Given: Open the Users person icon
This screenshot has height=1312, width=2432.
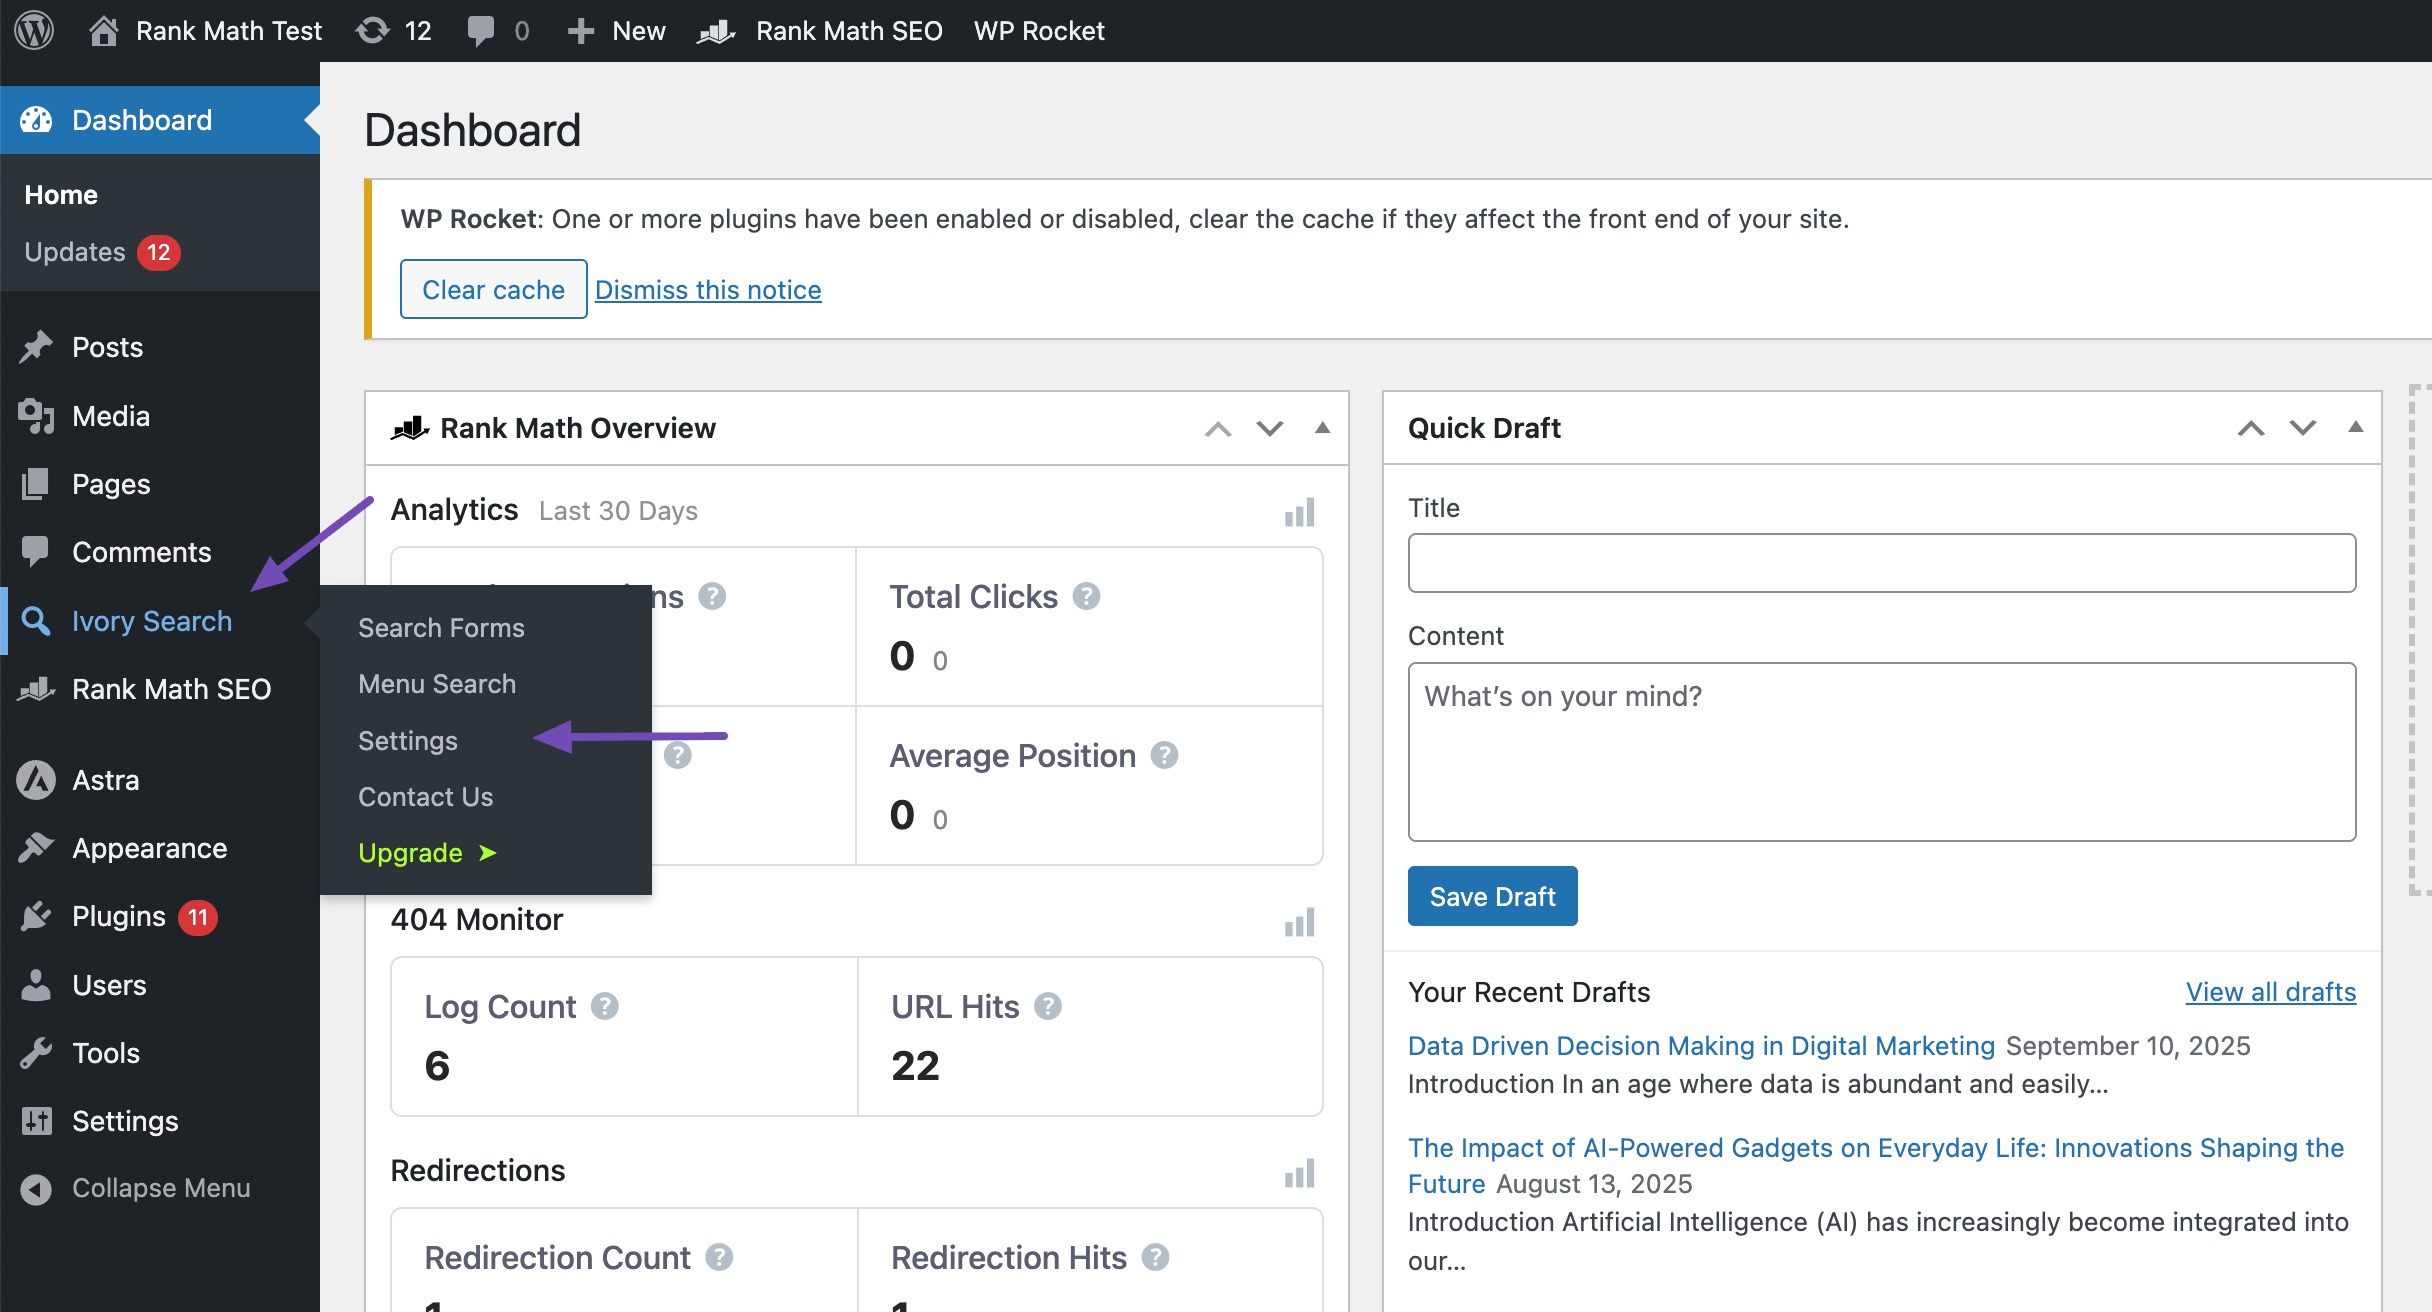Looking at the screenshot, I should pyautogui.click(x=36, y=985).
